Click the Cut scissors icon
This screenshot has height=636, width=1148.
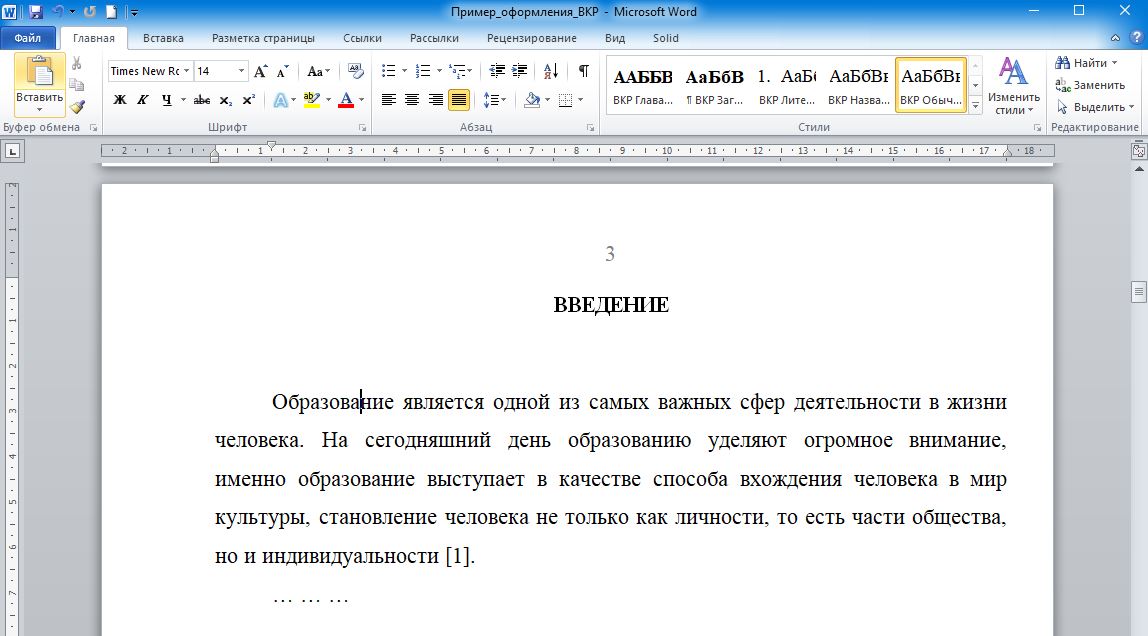click(x=76, y=64)
